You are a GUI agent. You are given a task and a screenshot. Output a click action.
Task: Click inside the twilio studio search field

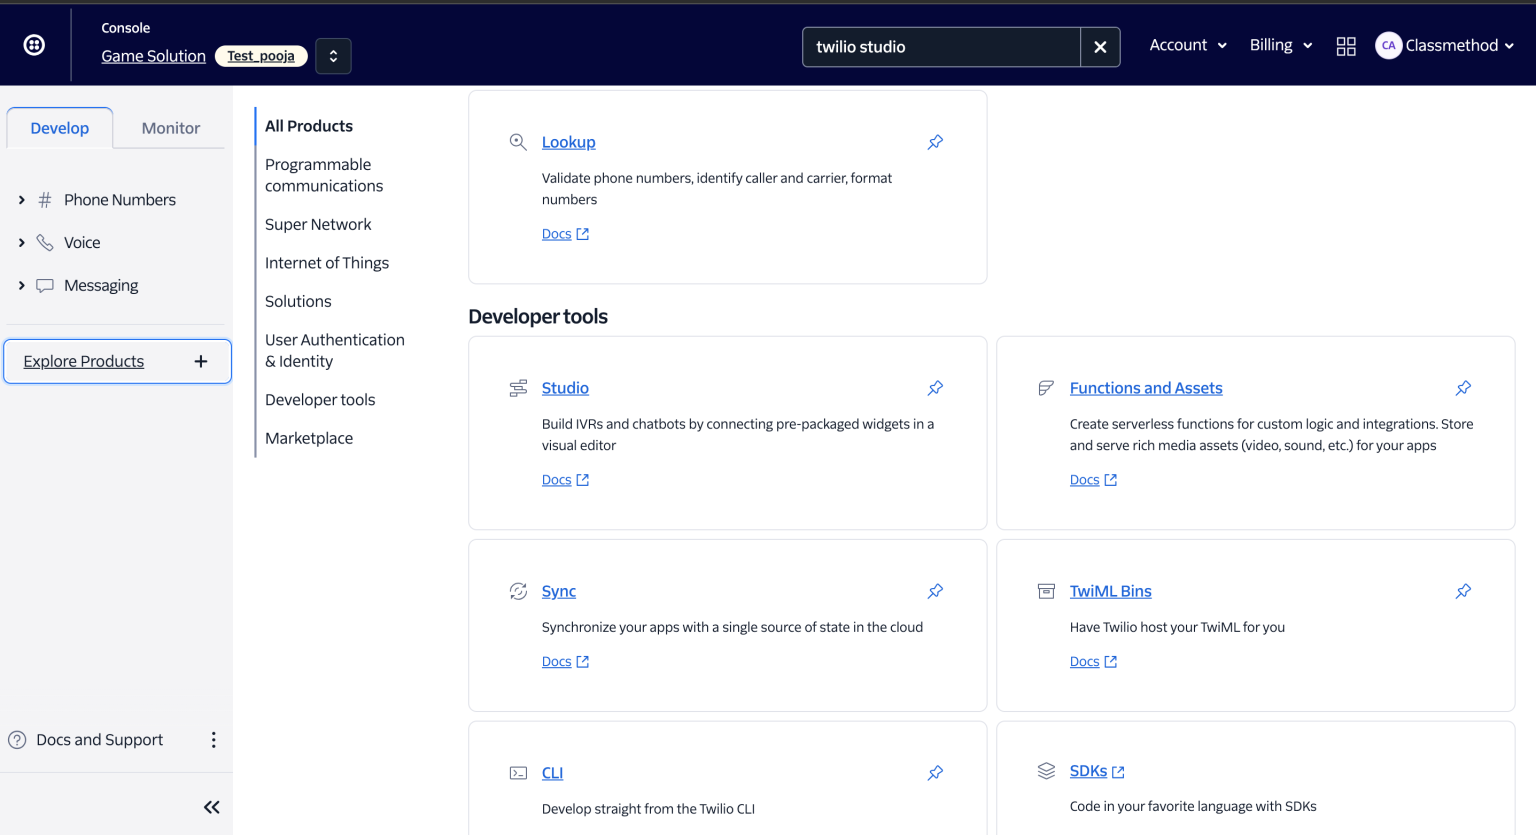[940, 46]
